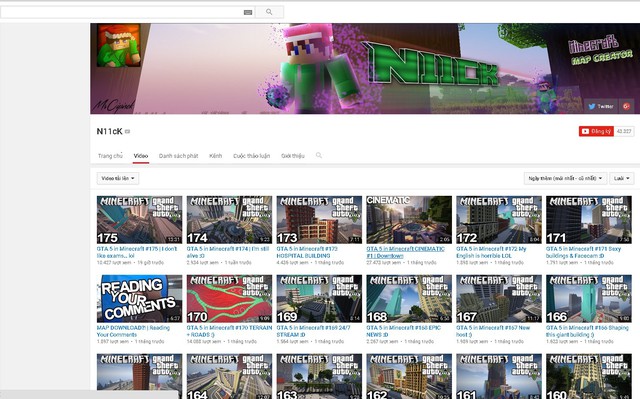This screenshot has height=399, width=640.
Task: Open thumbnail of video 162
Action: [409, 376]
